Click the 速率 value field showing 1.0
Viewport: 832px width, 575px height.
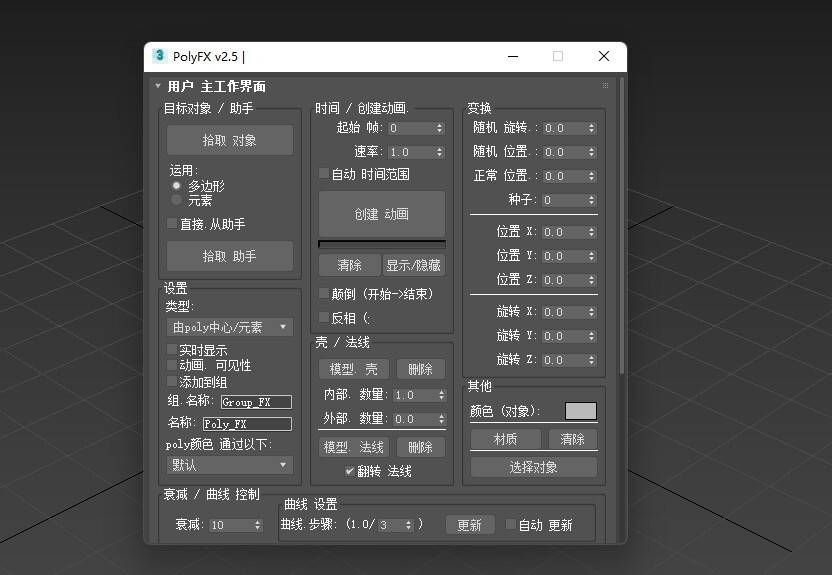412,152
